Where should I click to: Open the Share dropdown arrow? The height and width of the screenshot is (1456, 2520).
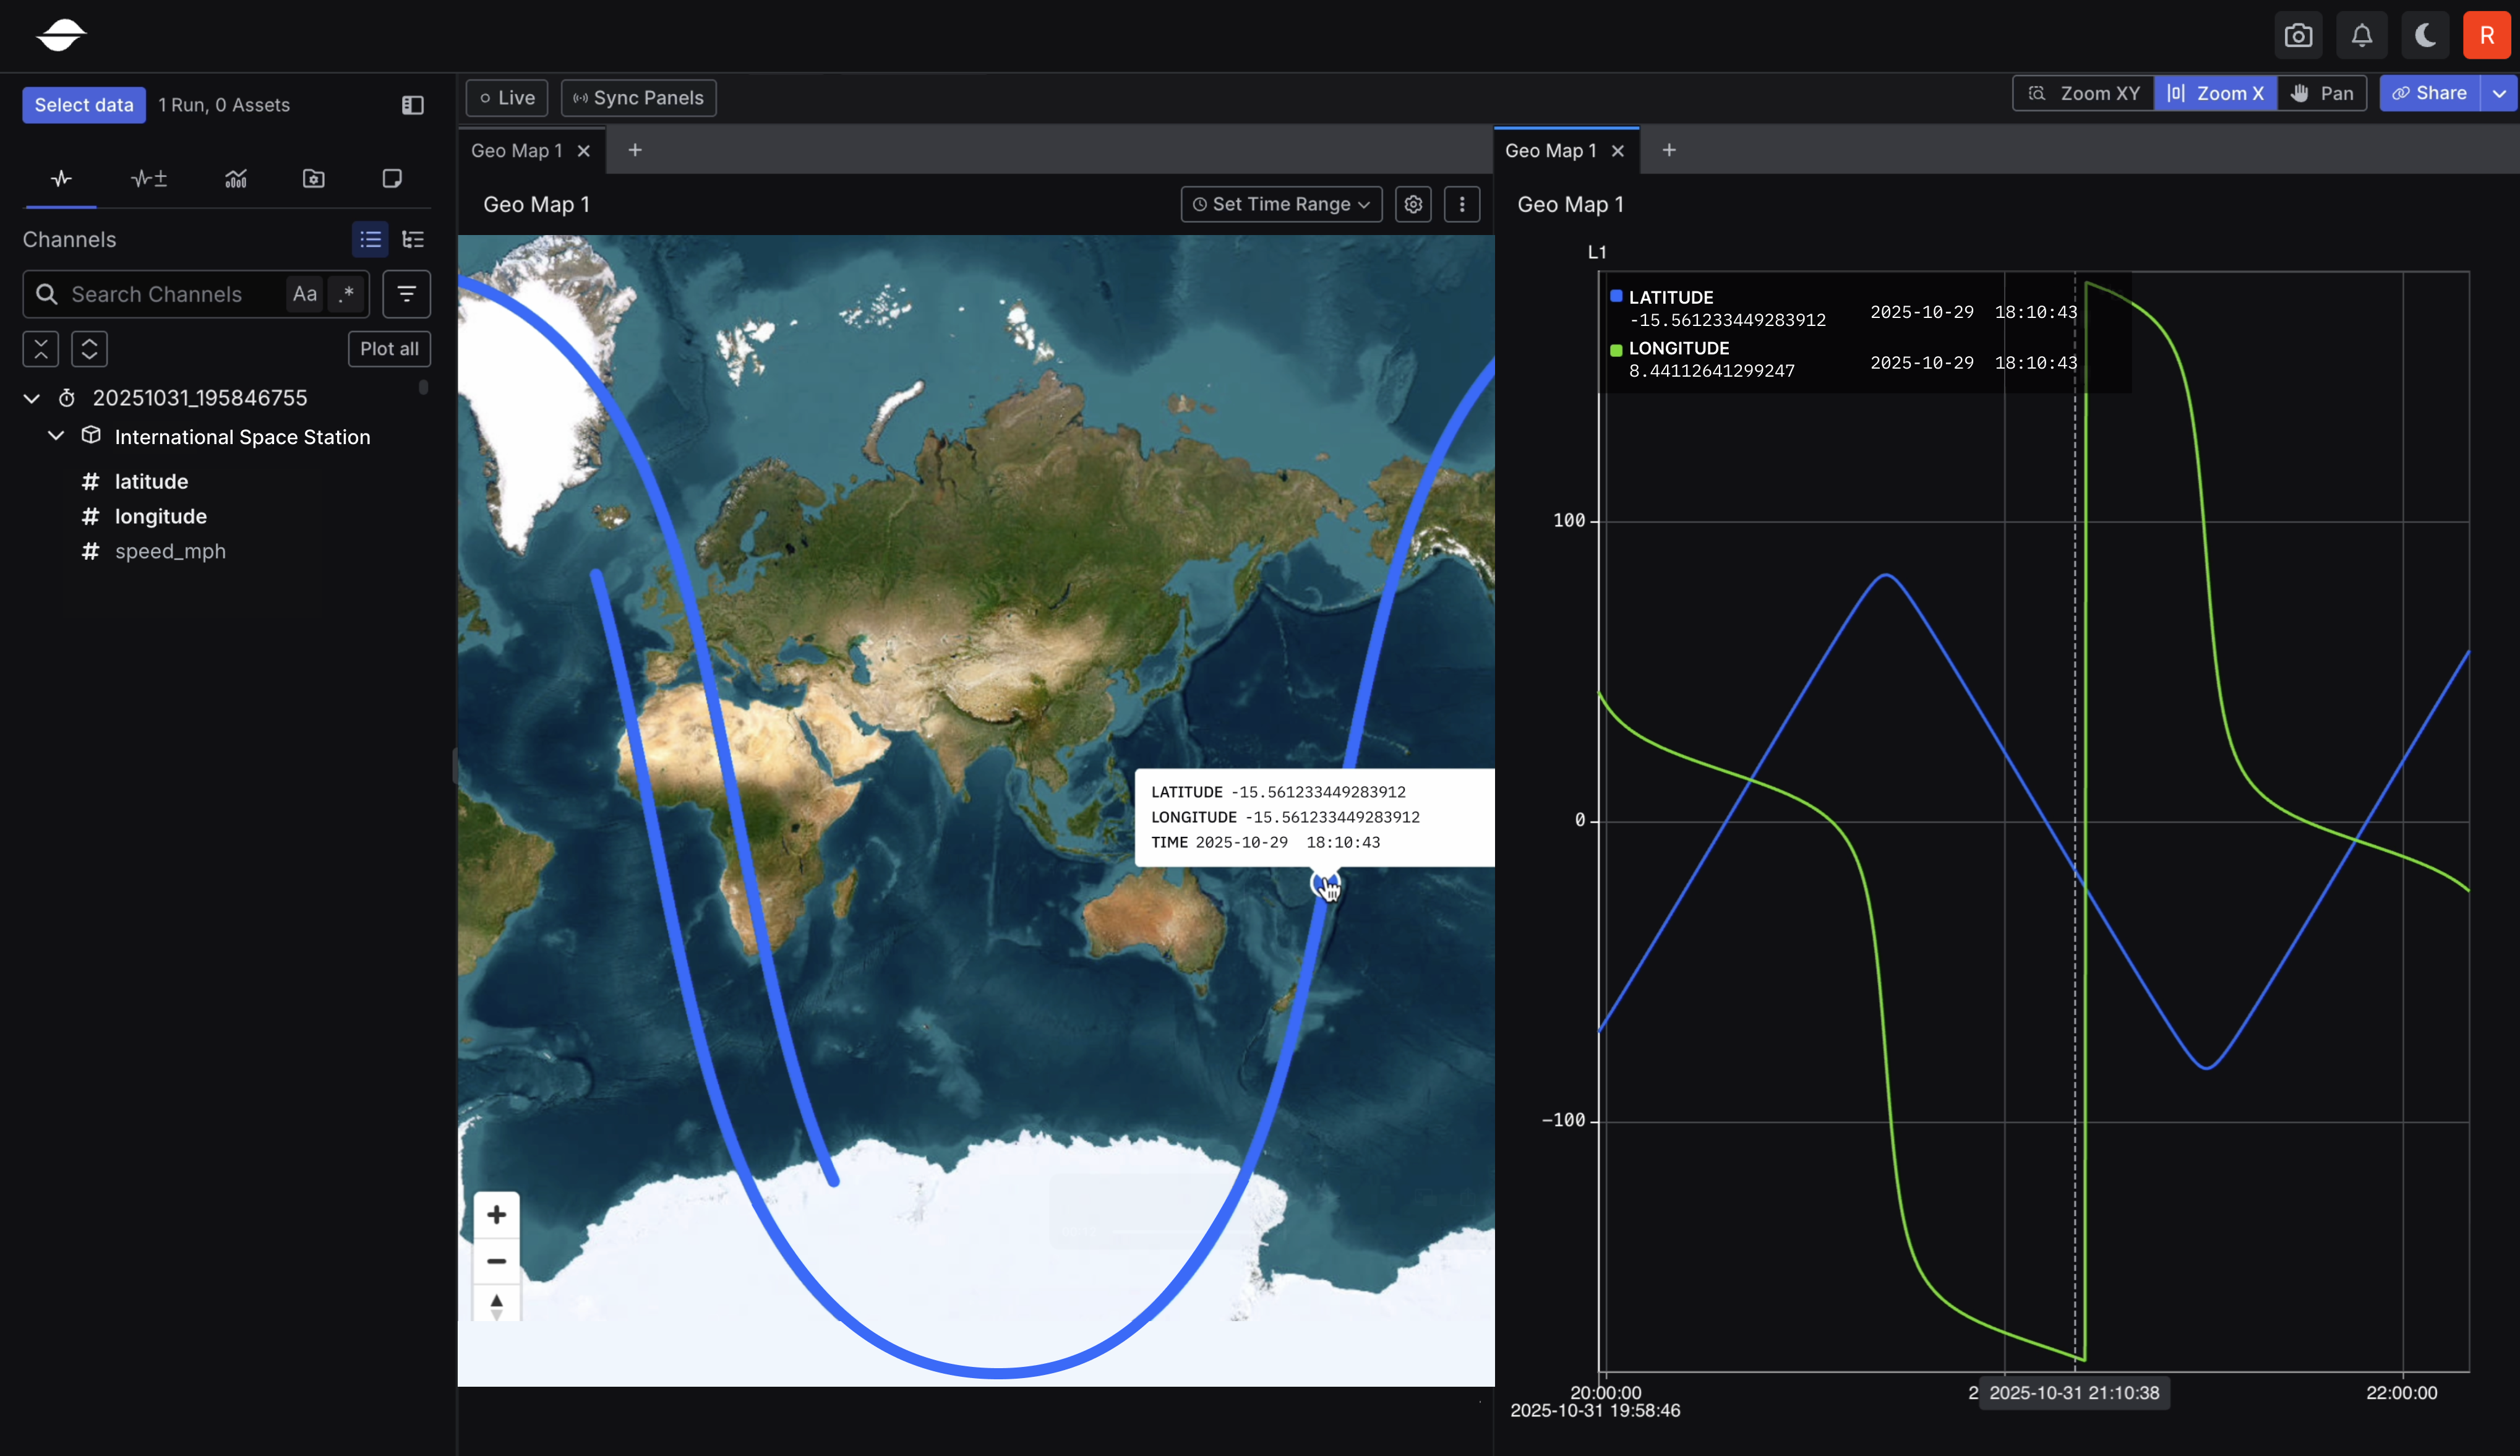2499,93
